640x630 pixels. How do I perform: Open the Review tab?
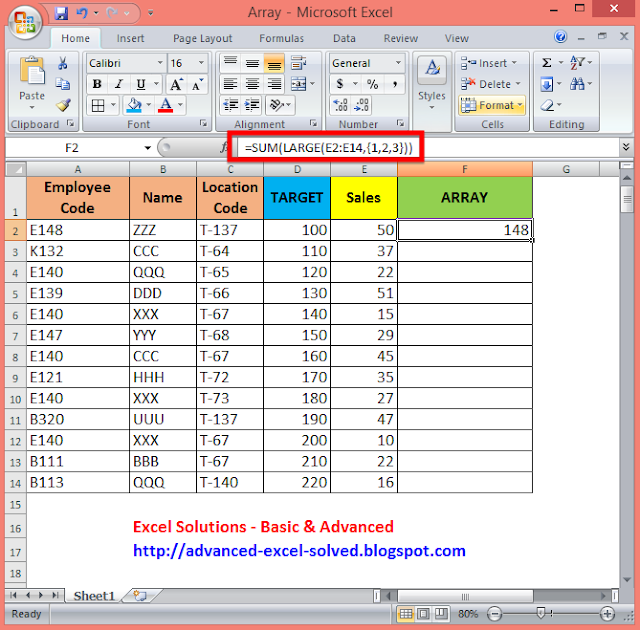400,38
